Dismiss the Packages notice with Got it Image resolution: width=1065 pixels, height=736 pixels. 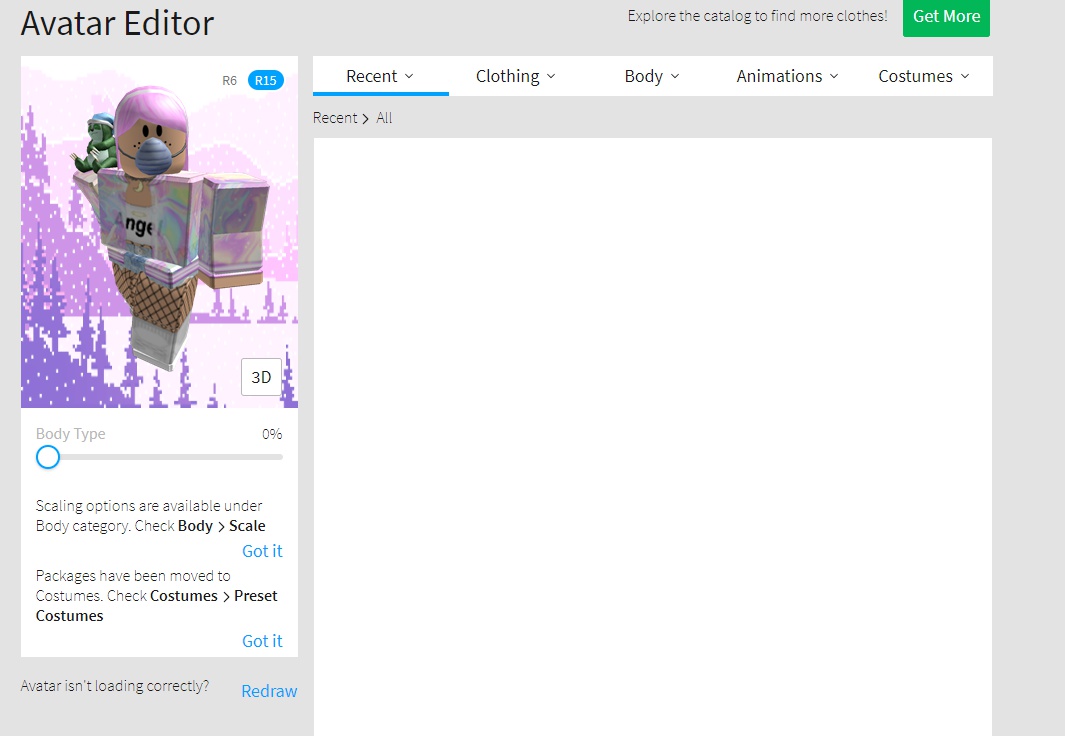click(262, 640)
